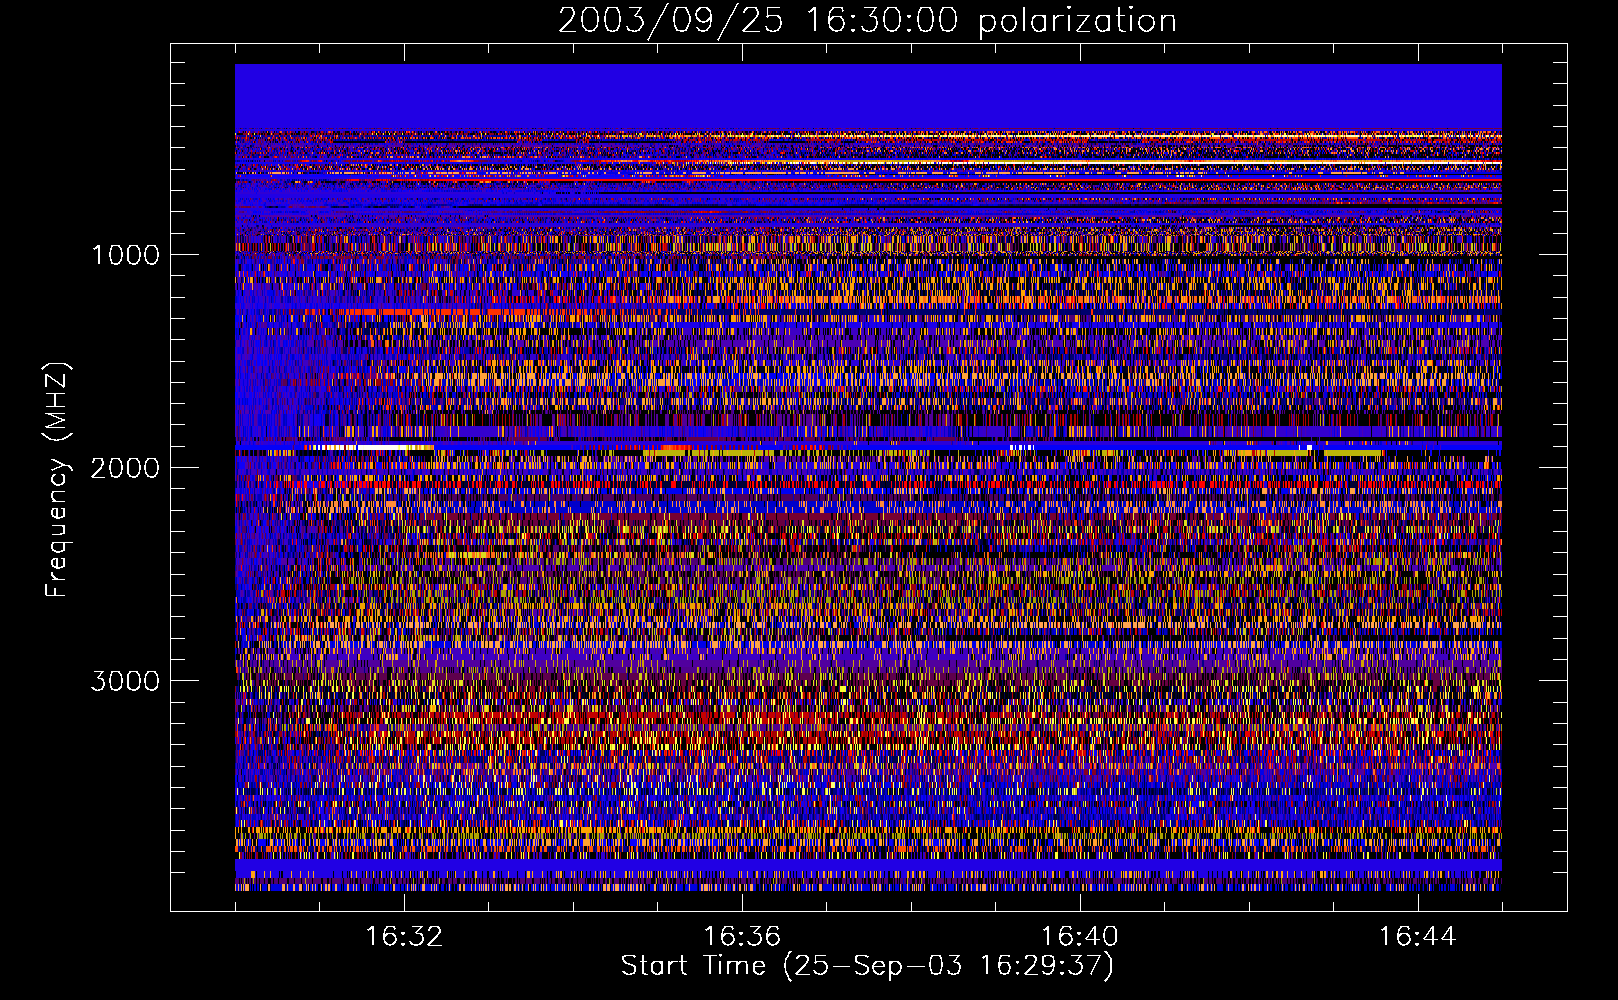Click the 'Frequency (MHZ)' axis label
Image resolution: width=1618 pixels, height=1000 pixels.
58,479
